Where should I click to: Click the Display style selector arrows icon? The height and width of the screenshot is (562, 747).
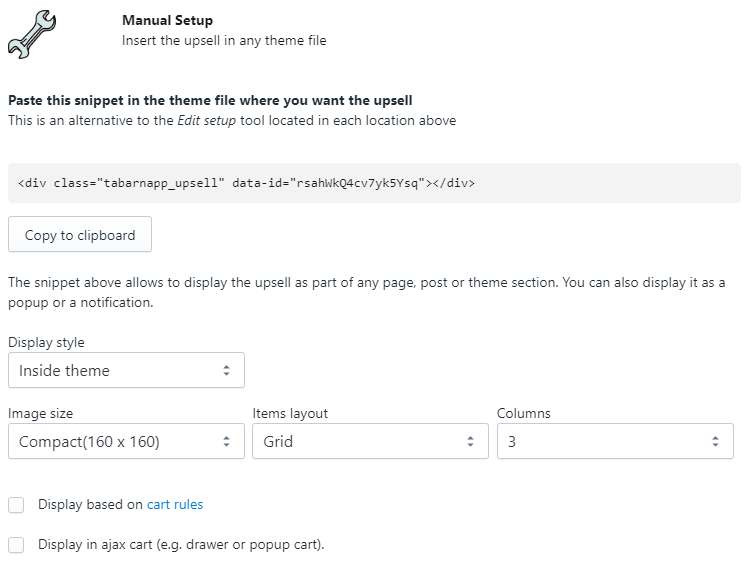(x=227, y=371)
